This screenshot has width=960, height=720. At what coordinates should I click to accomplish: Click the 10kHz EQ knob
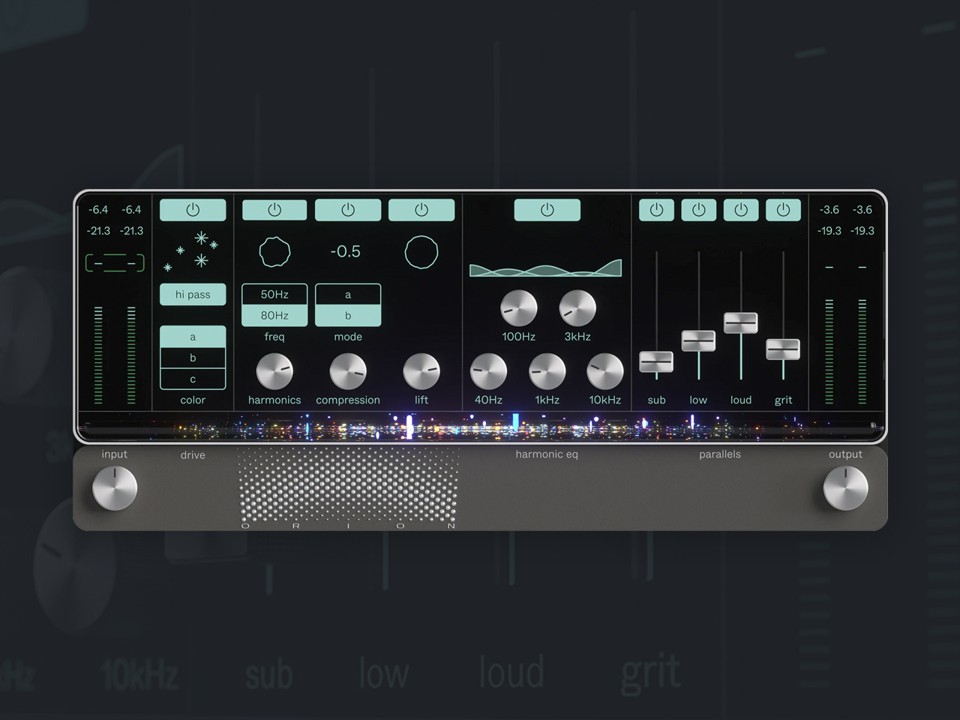(605, 371)
